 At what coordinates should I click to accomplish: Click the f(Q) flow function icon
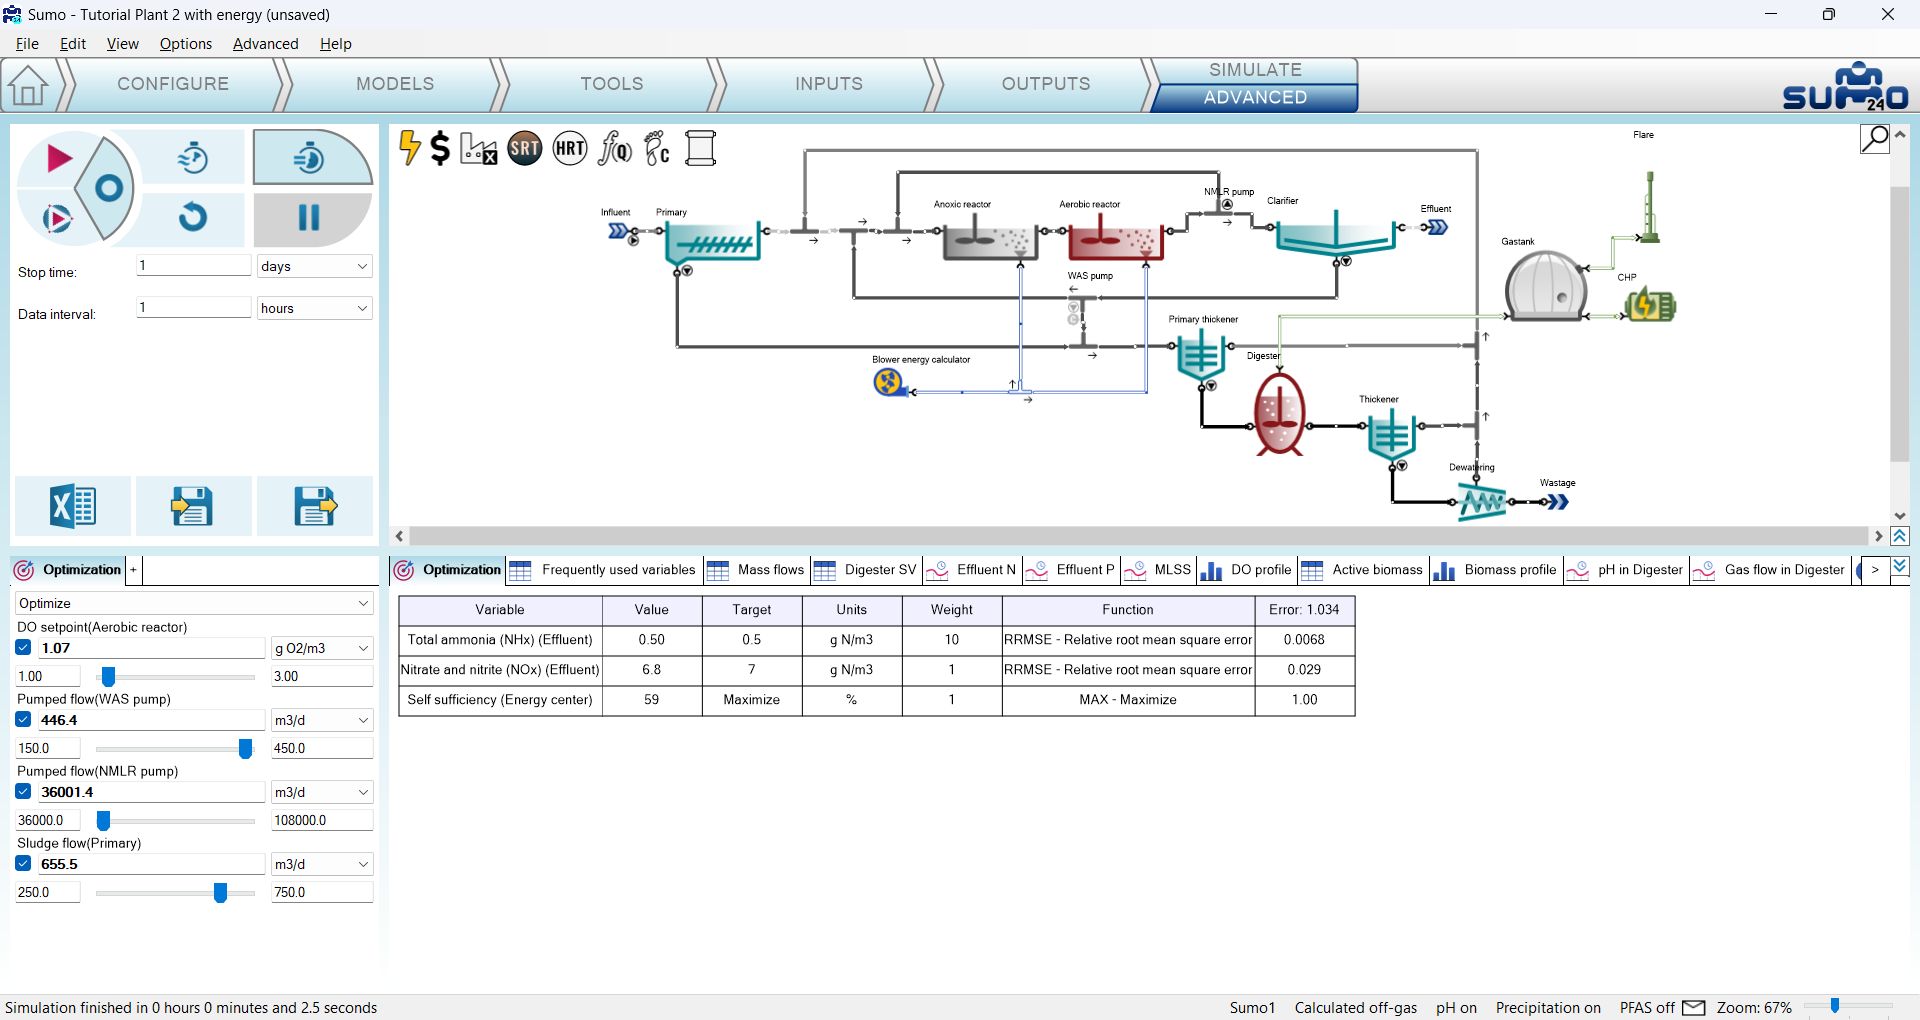[614, 149]
